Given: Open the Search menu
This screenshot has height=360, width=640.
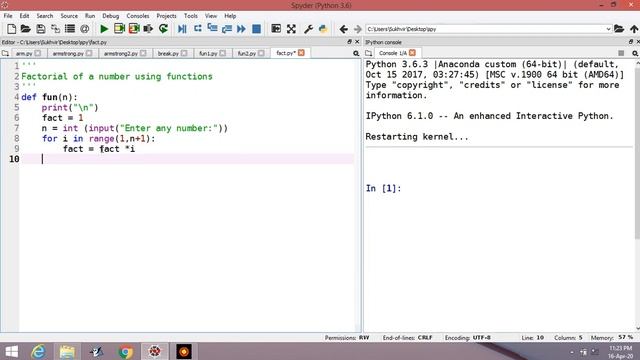Looking at the screenshot, I should 45,16.
